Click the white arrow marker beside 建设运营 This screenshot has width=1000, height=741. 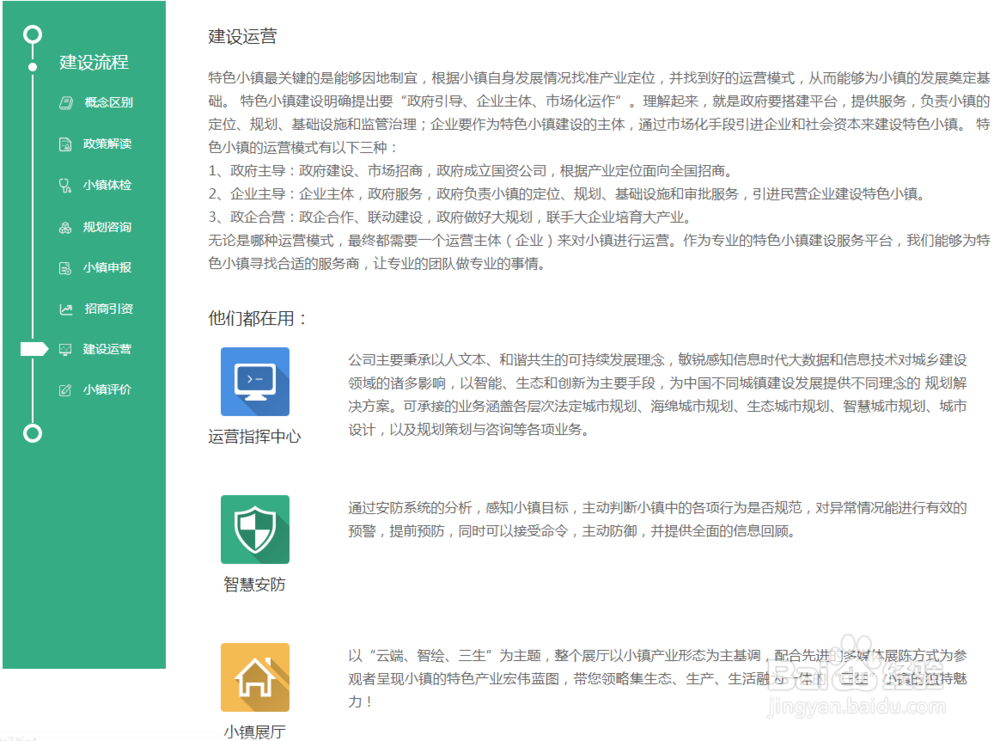point(34,349)
